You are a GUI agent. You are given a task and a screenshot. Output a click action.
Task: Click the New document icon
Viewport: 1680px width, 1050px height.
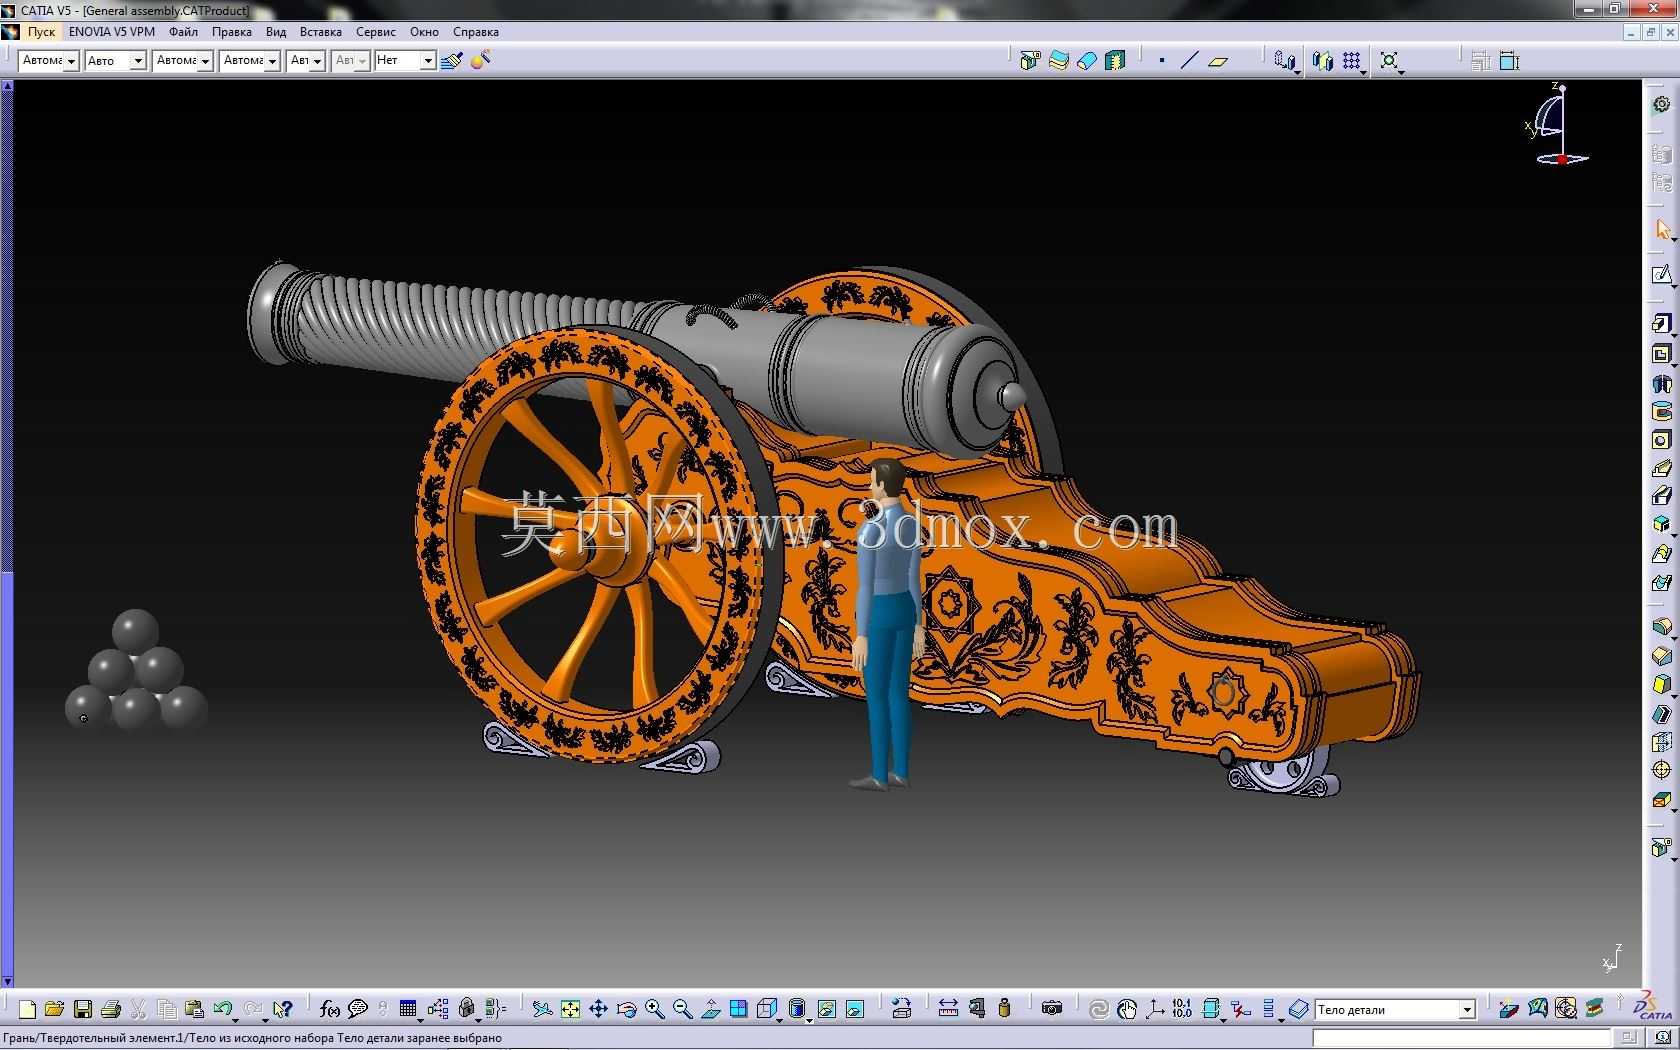27,1009
